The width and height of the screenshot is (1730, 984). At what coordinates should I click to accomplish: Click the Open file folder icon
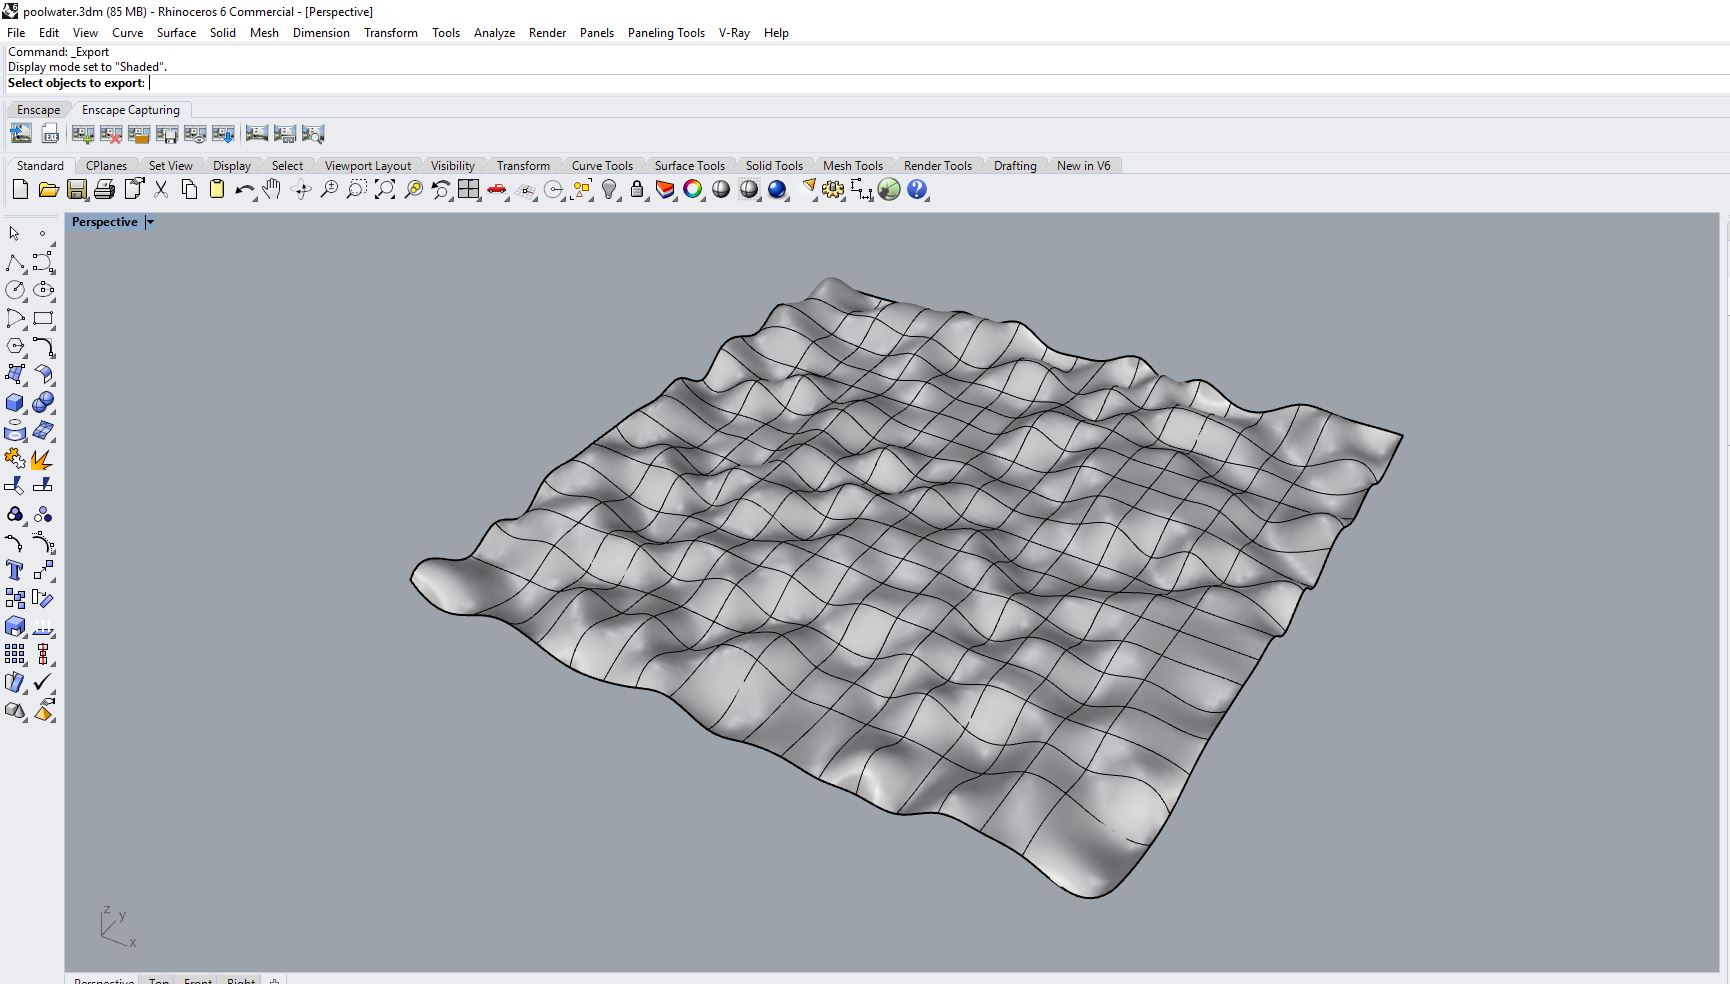(x=48, y=189)
